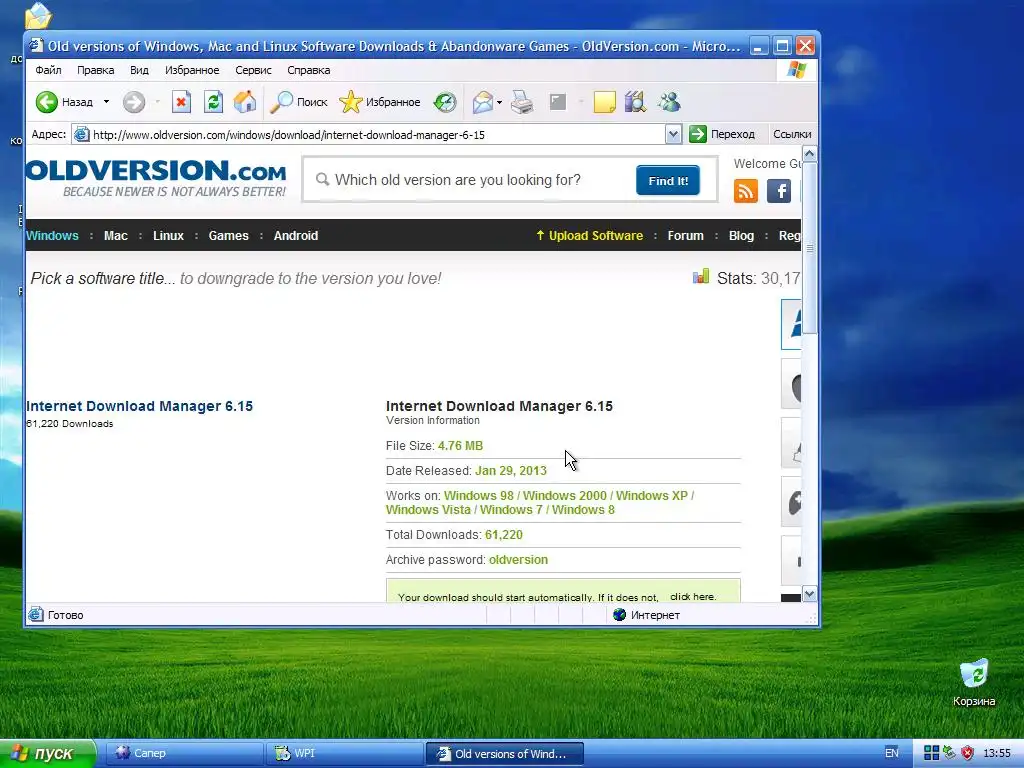The image size is (1024, 768).
Task: Click the red shield tray icon
Action: [x=967, y=753]
